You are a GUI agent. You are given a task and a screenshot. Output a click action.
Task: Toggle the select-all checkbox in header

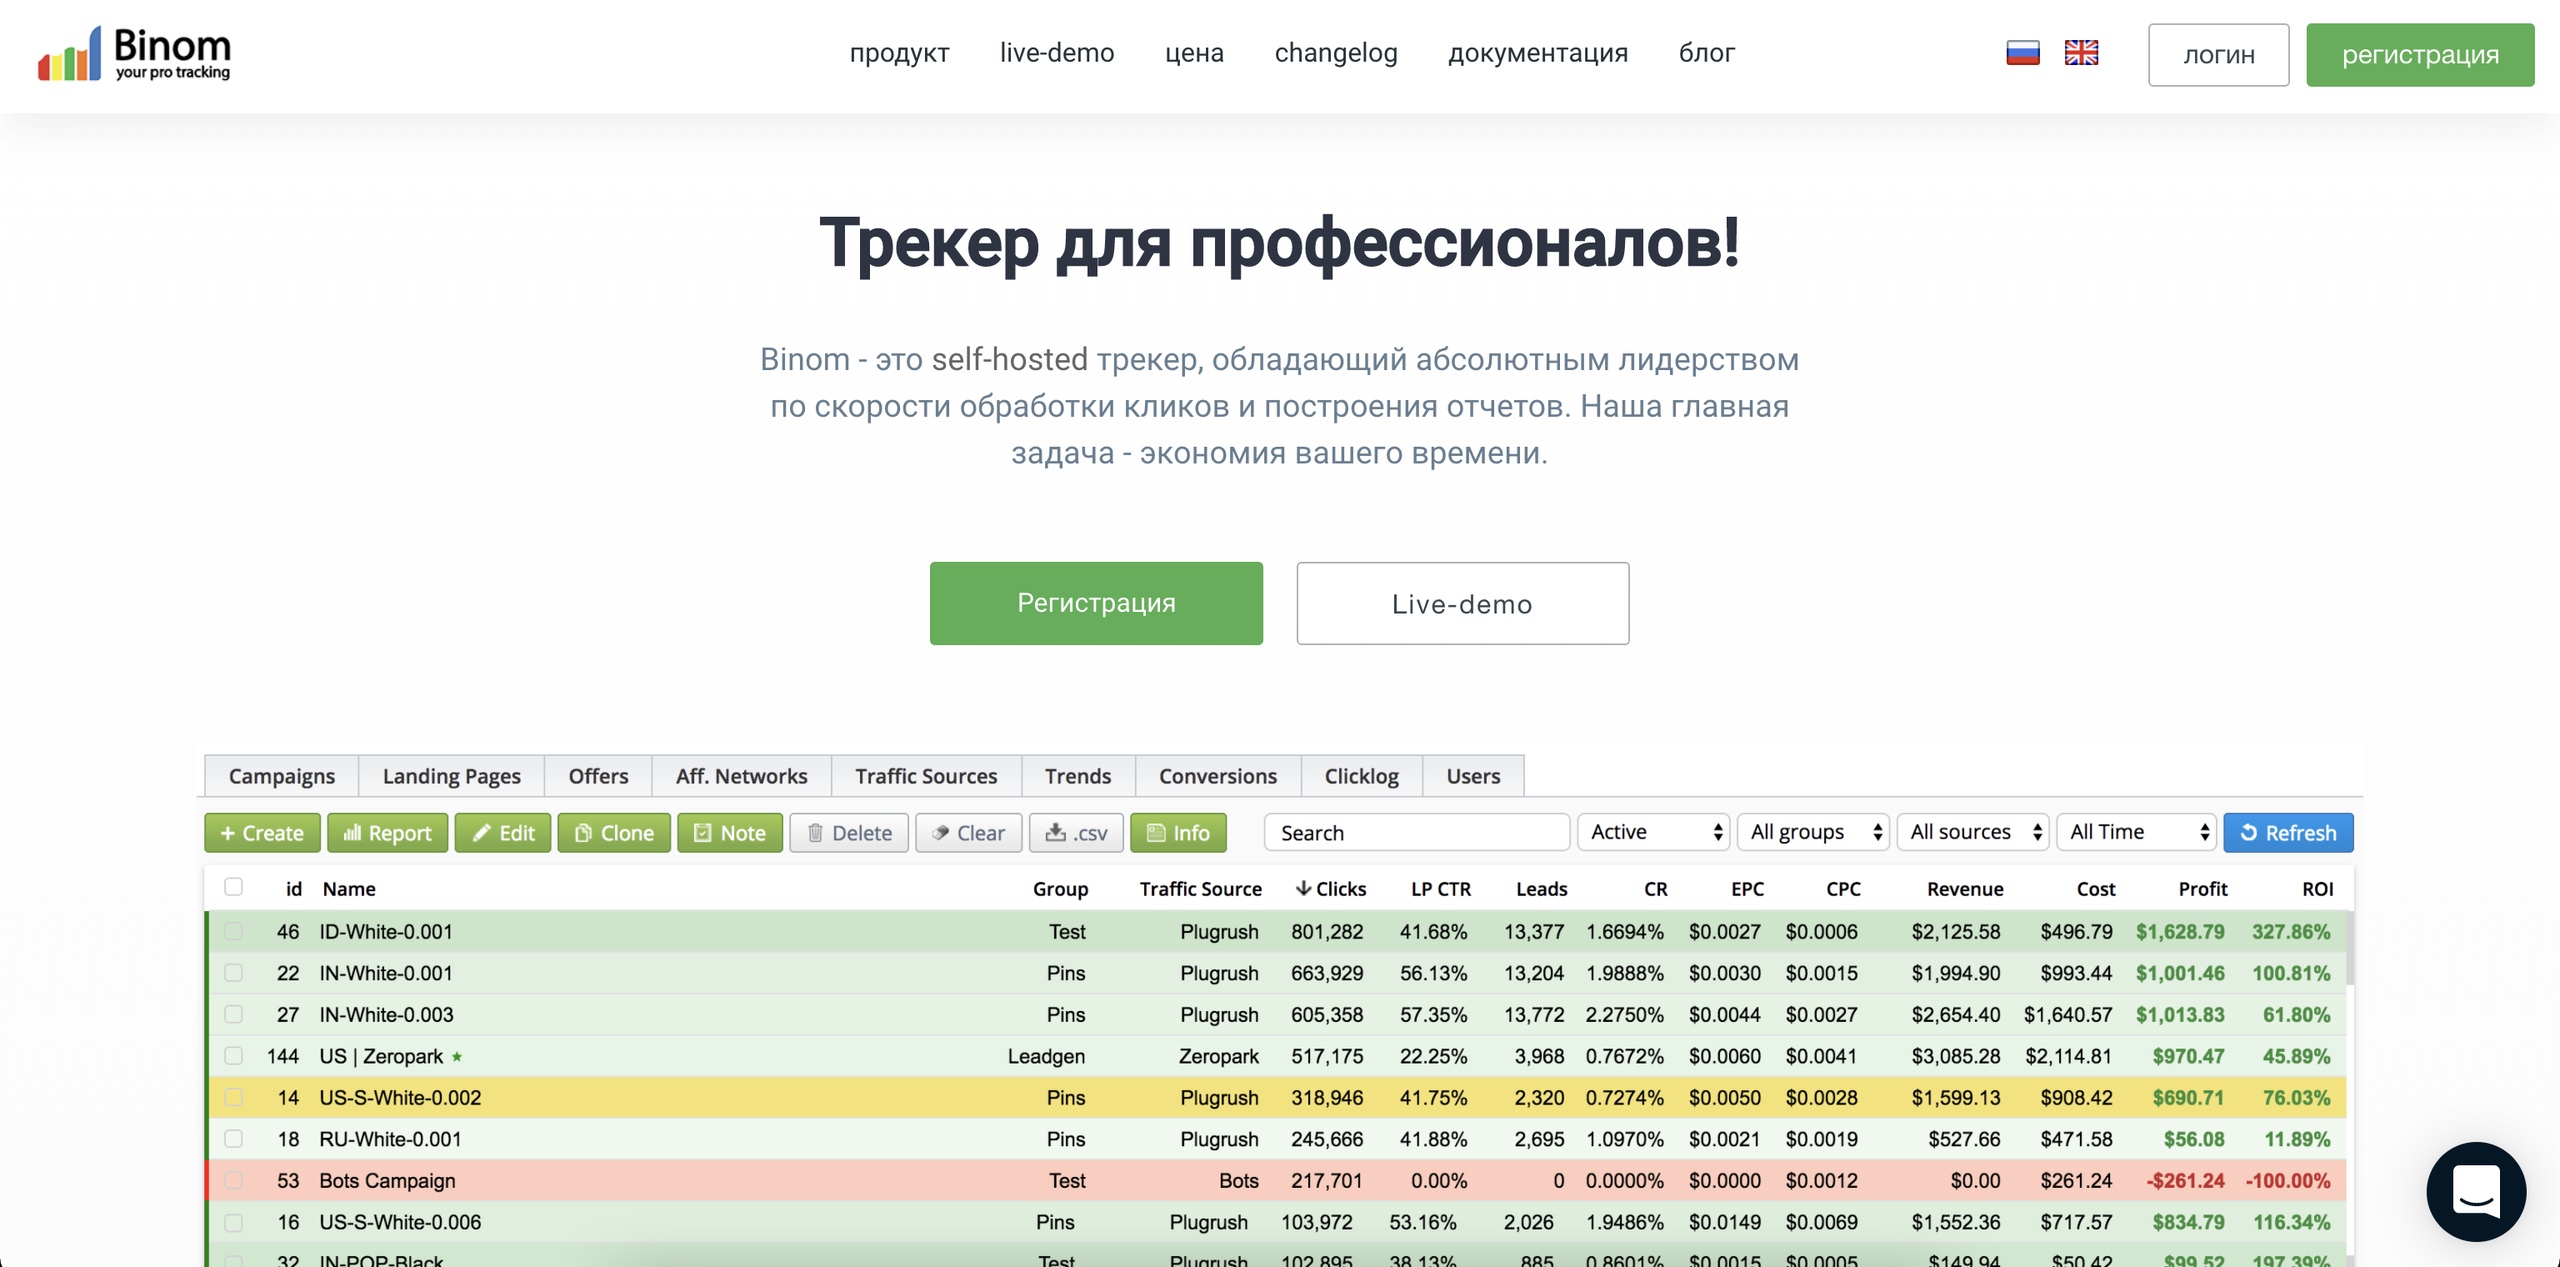pos(234,887)
